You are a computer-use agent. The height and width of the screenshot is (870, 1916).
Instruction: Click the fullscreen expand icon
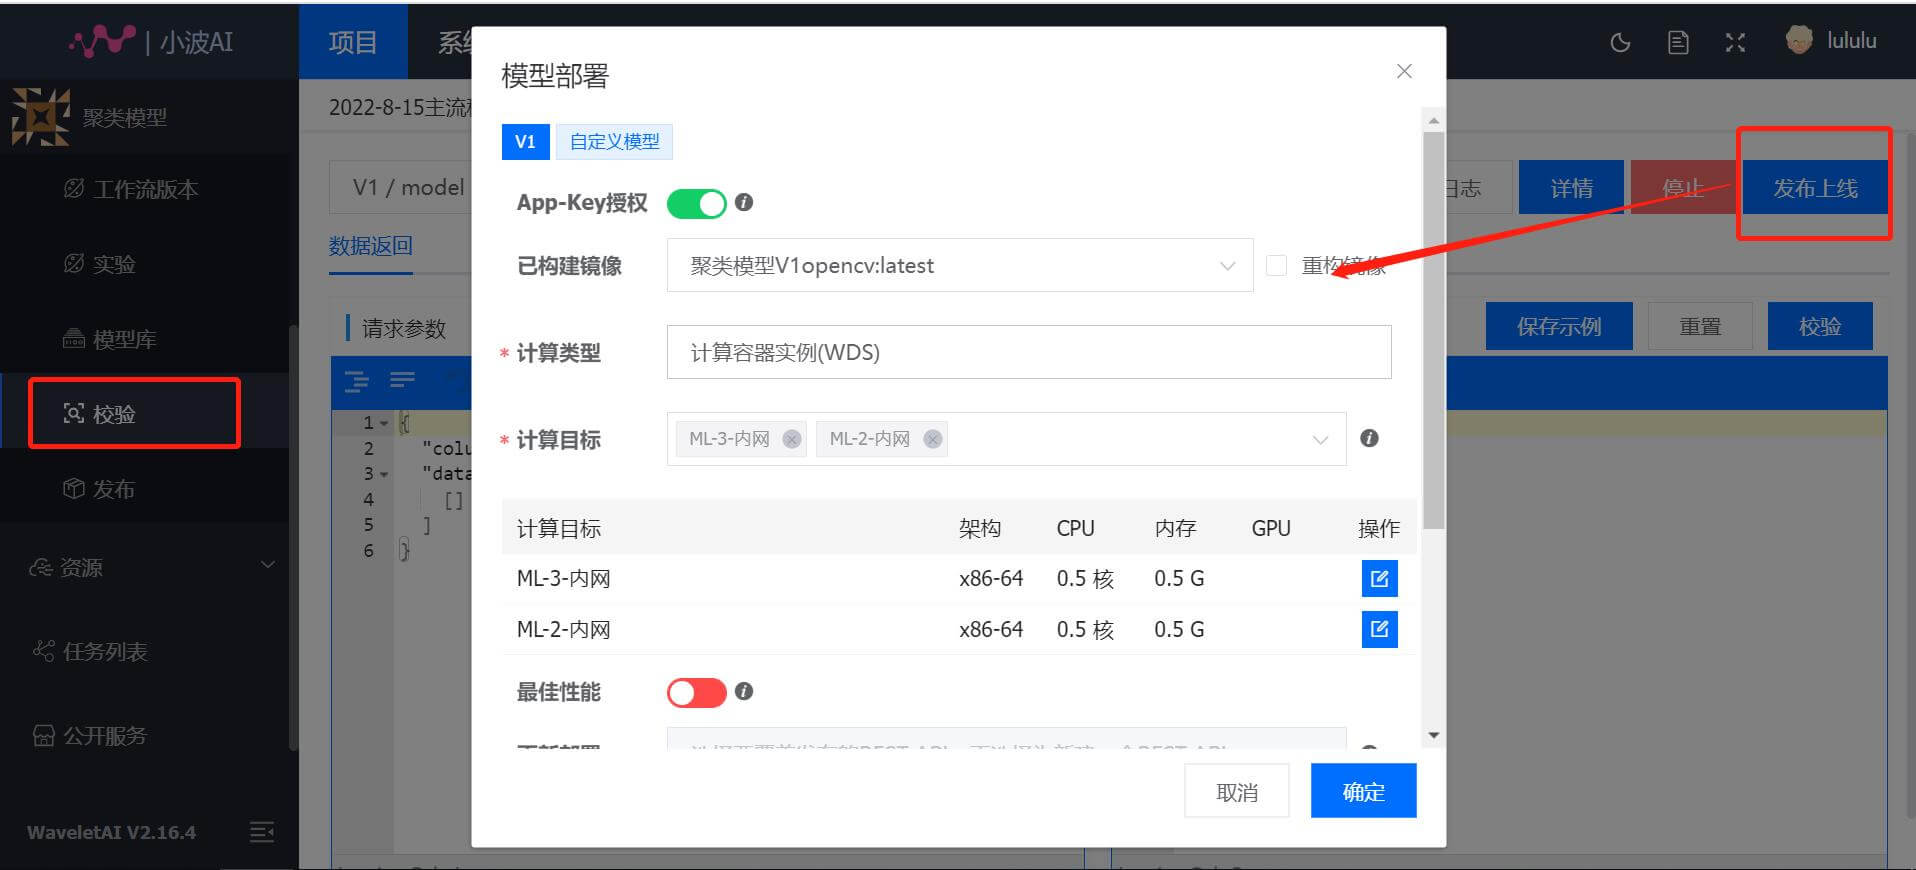[1735, 42]
